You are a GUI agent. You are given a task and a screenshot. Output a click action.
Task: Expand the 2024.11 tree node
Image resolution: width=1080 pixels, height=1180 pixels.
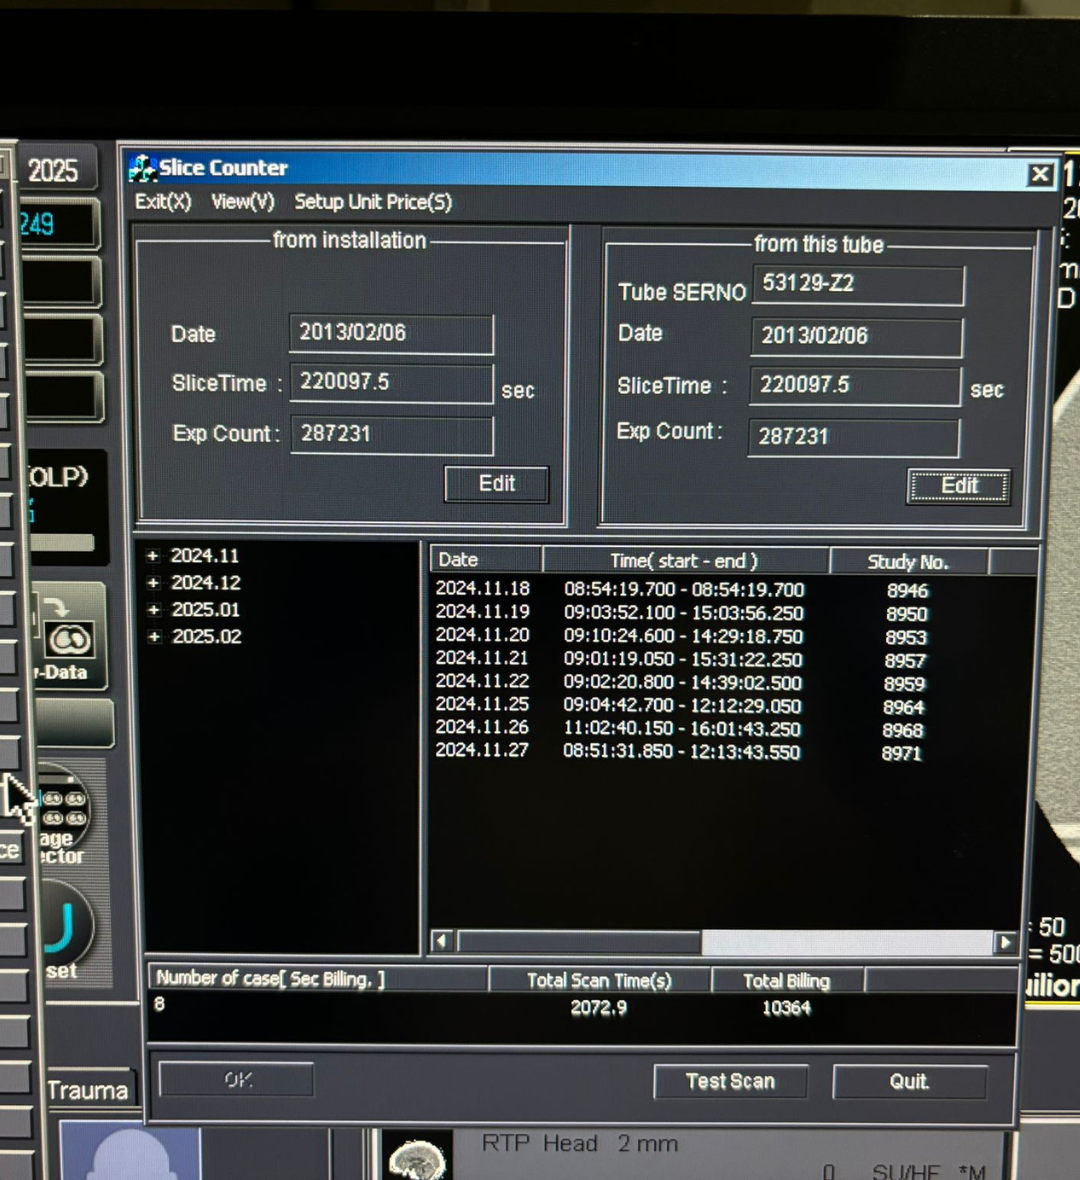point(153,555)
